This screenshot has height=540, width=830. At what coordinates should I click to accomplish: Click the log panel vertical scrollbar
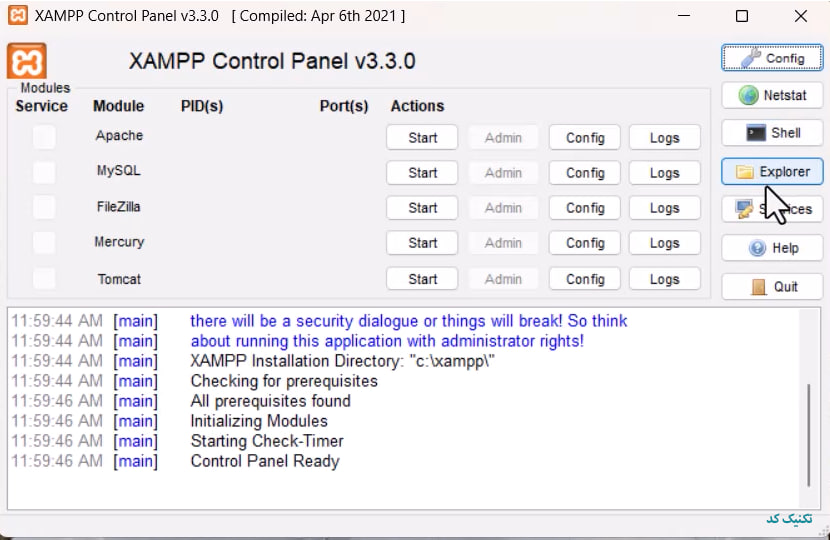point(809,434)
